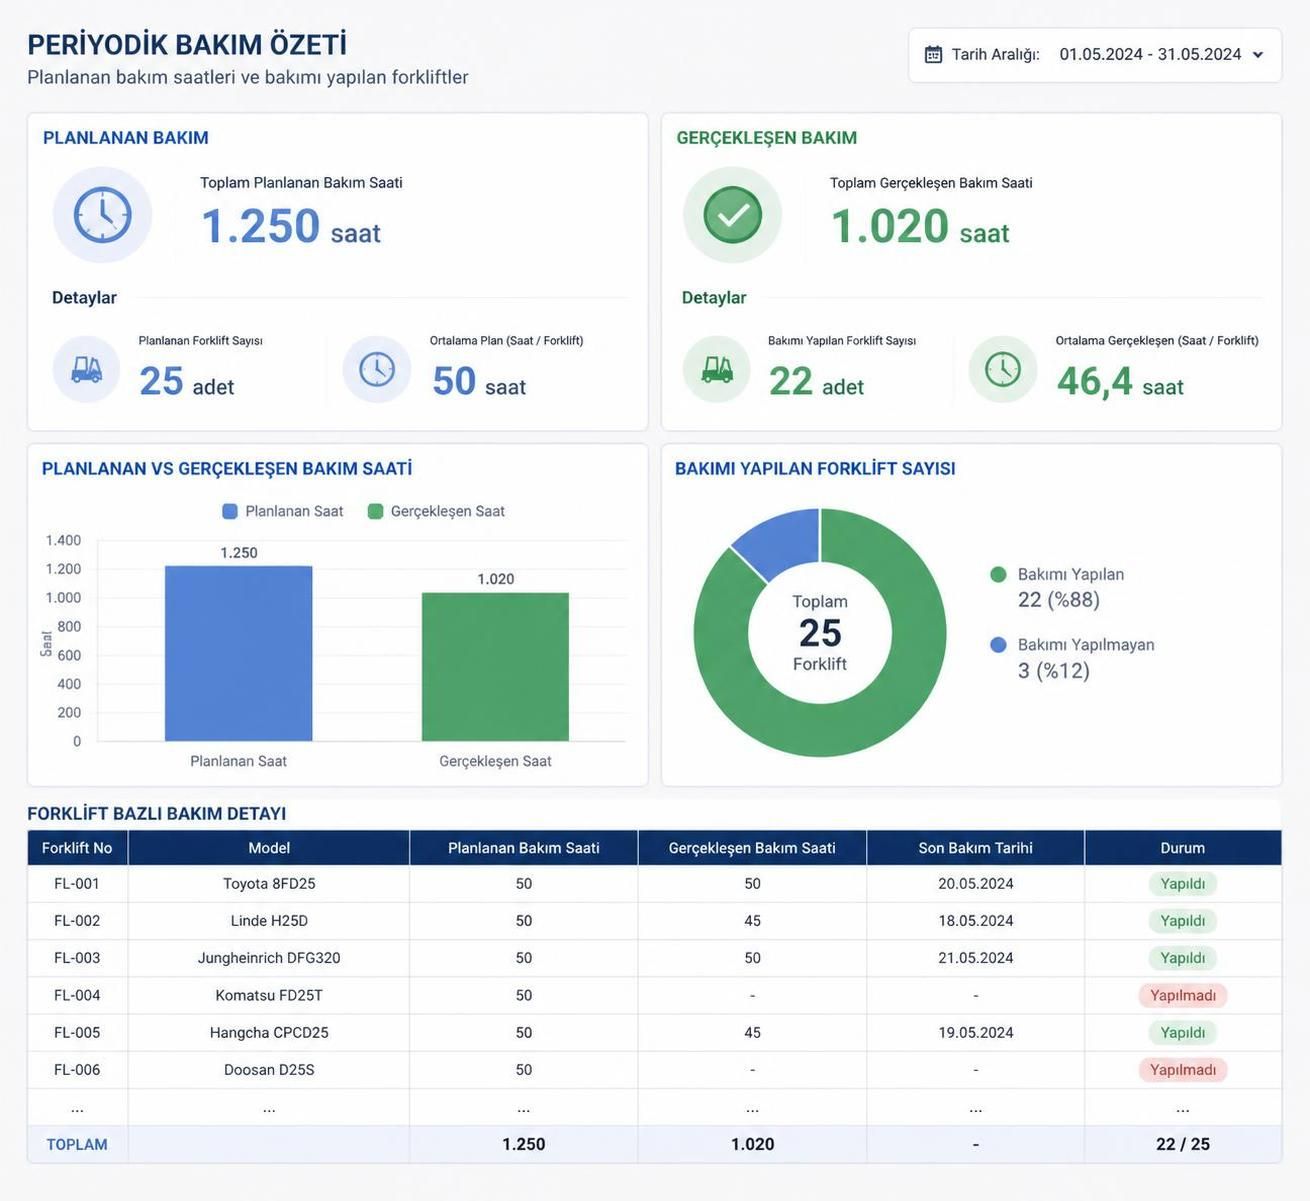
Task: Toggle the Gerçekleşen Saat legend swatch
Action: pos(376,511)
